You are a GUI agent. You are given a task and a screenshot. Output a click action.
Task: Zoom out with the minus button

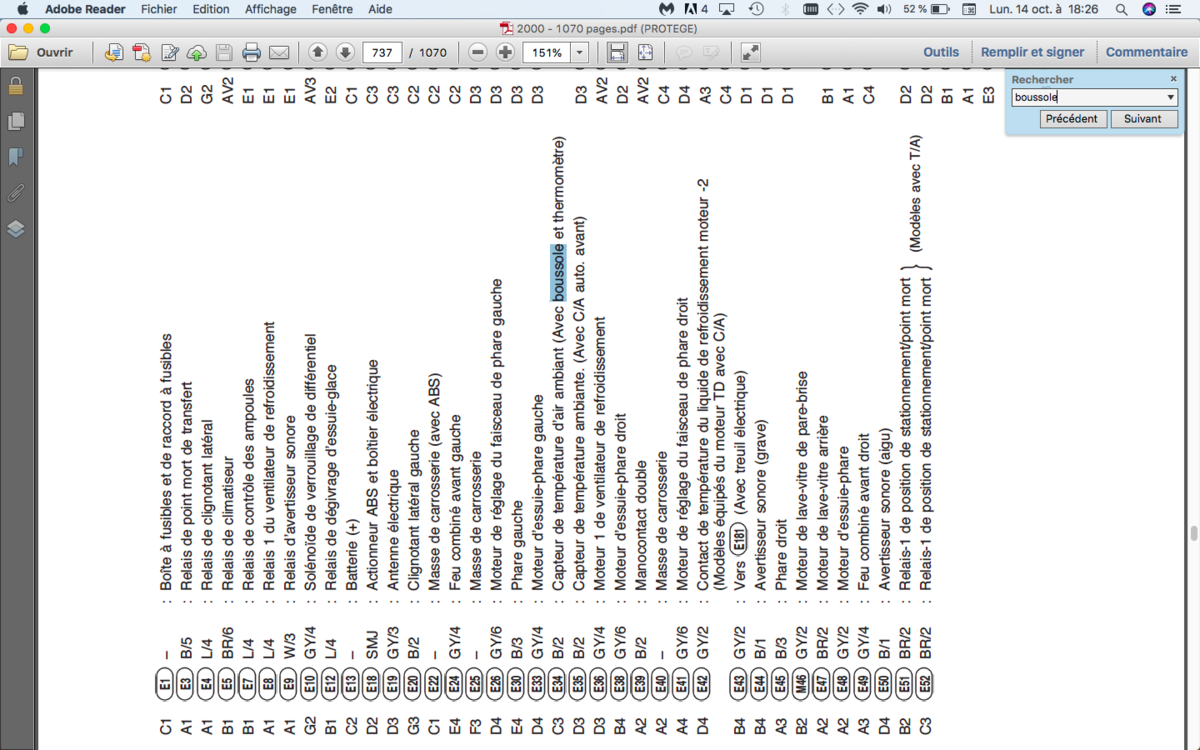(478, 52)
